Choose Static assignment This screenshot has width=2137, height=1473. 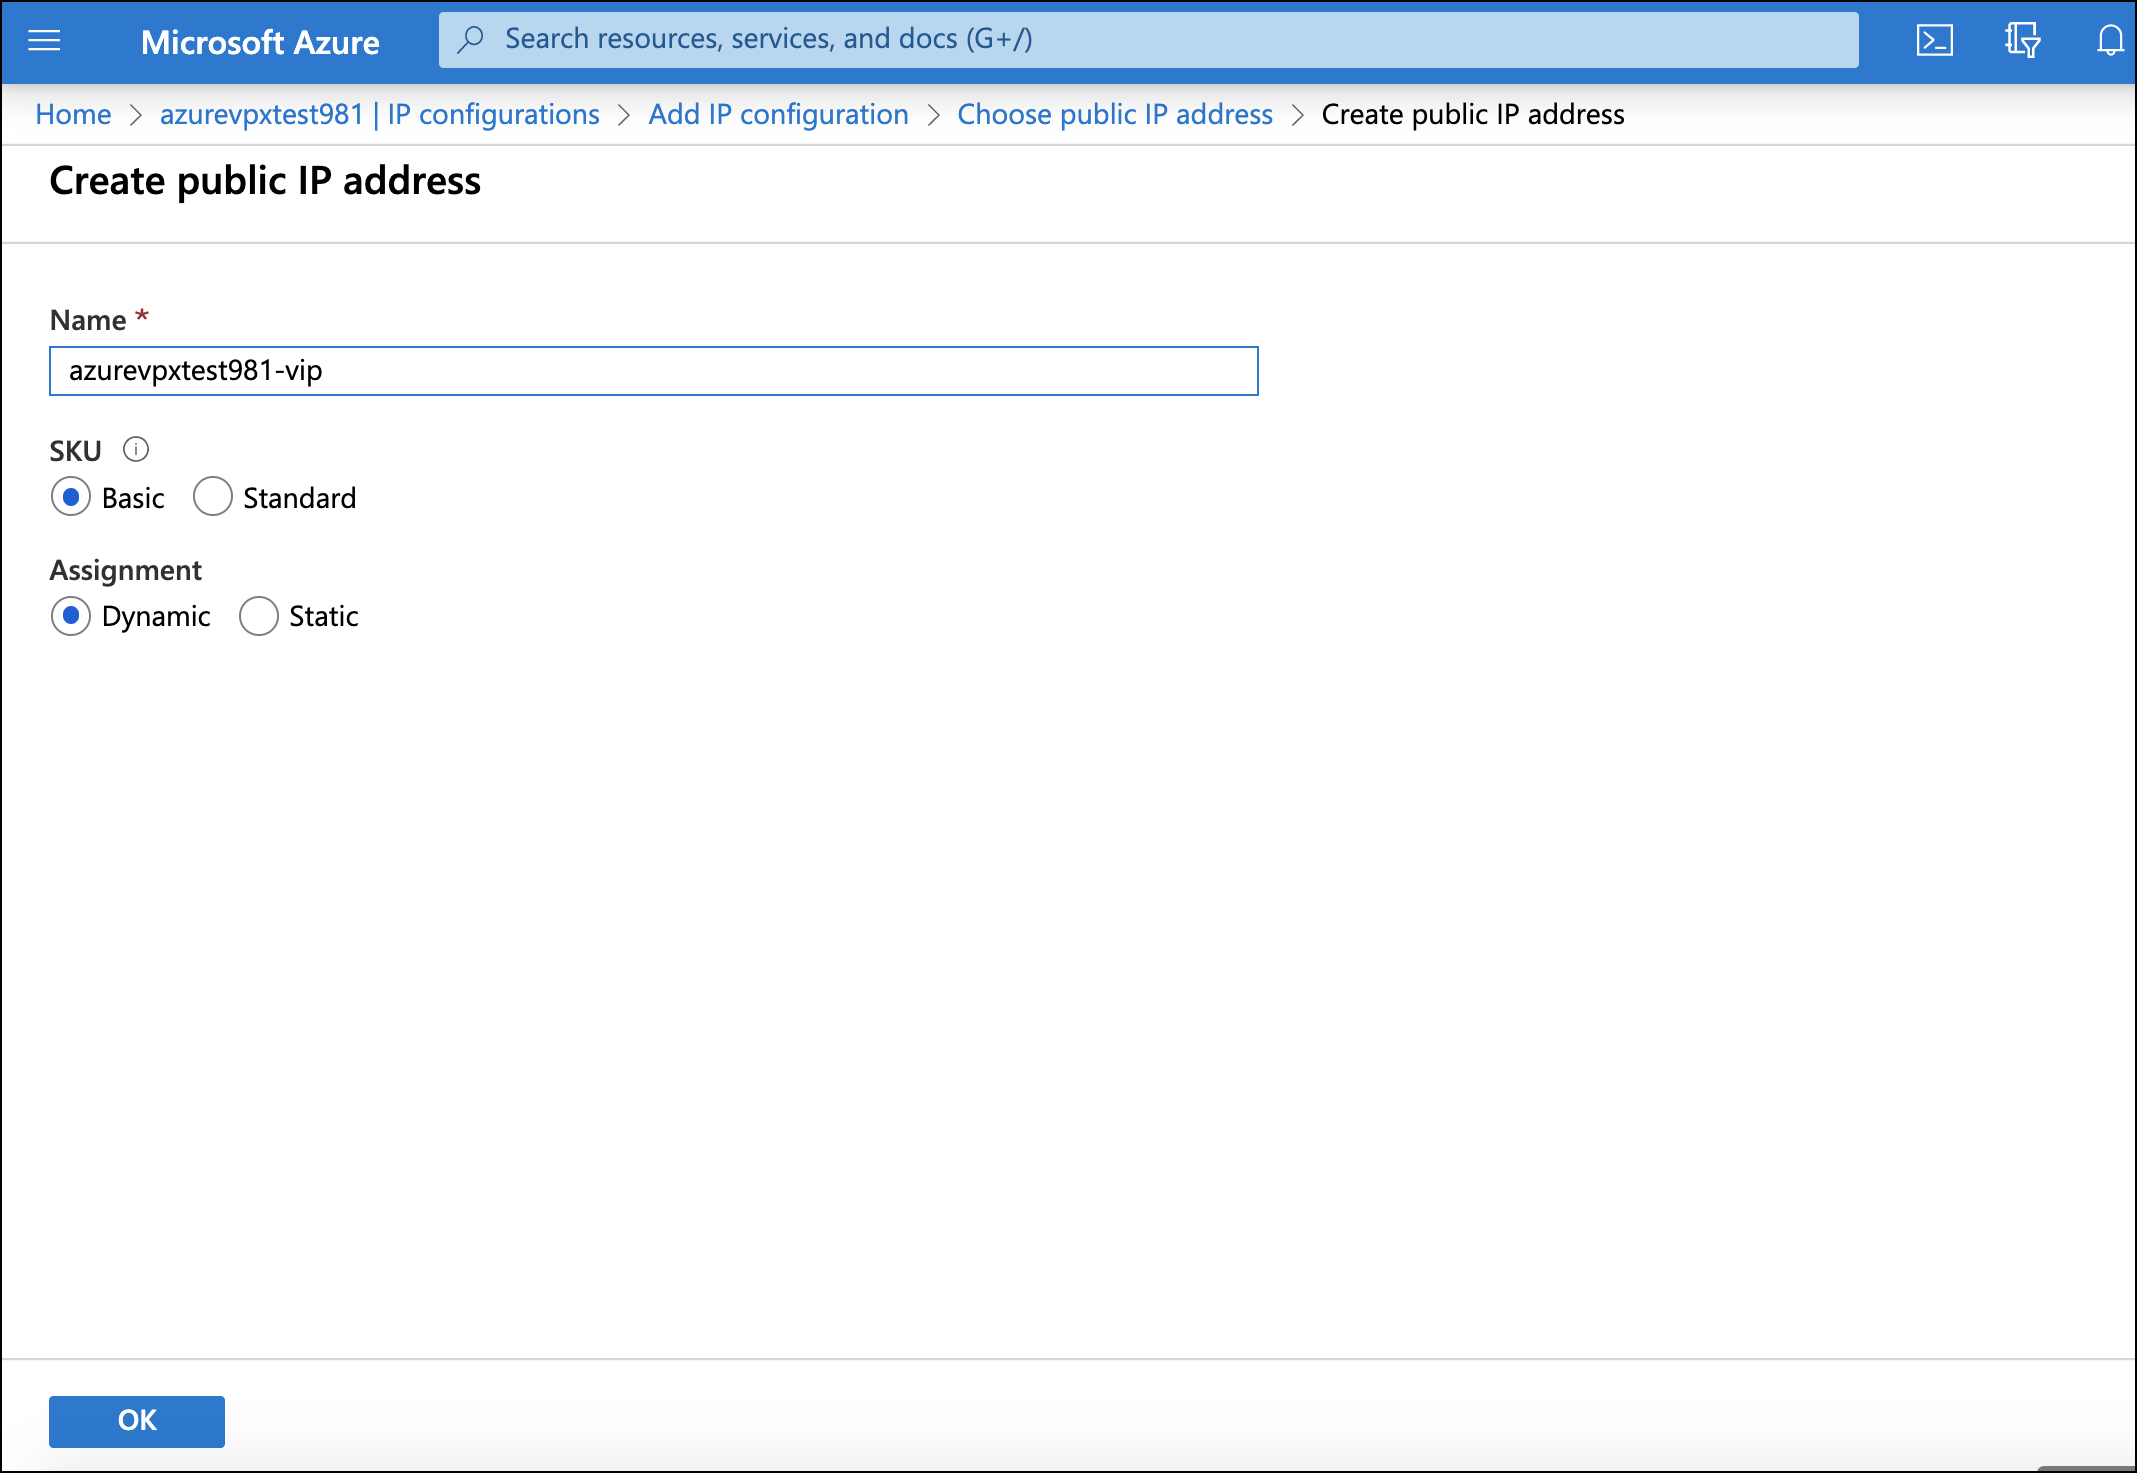coord(259,616)
